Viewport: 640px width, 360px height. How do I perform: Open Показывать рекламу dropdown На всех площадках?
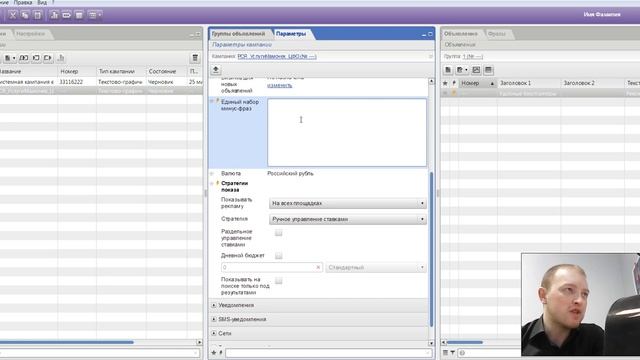[348, 203]
